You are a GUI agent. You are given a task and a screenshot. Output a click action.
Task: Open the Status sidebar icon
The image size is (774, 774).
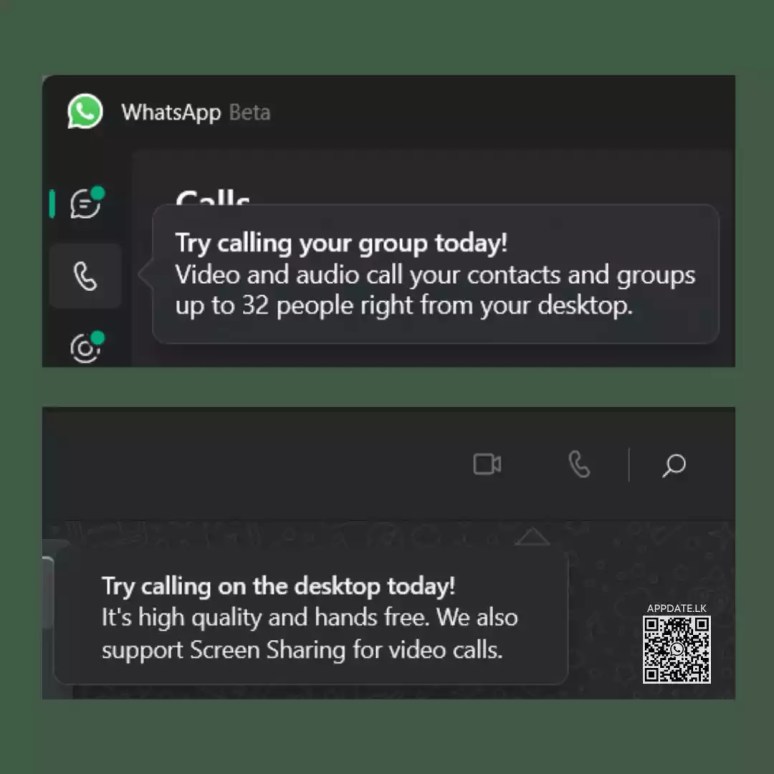click(x=85, y=348)
